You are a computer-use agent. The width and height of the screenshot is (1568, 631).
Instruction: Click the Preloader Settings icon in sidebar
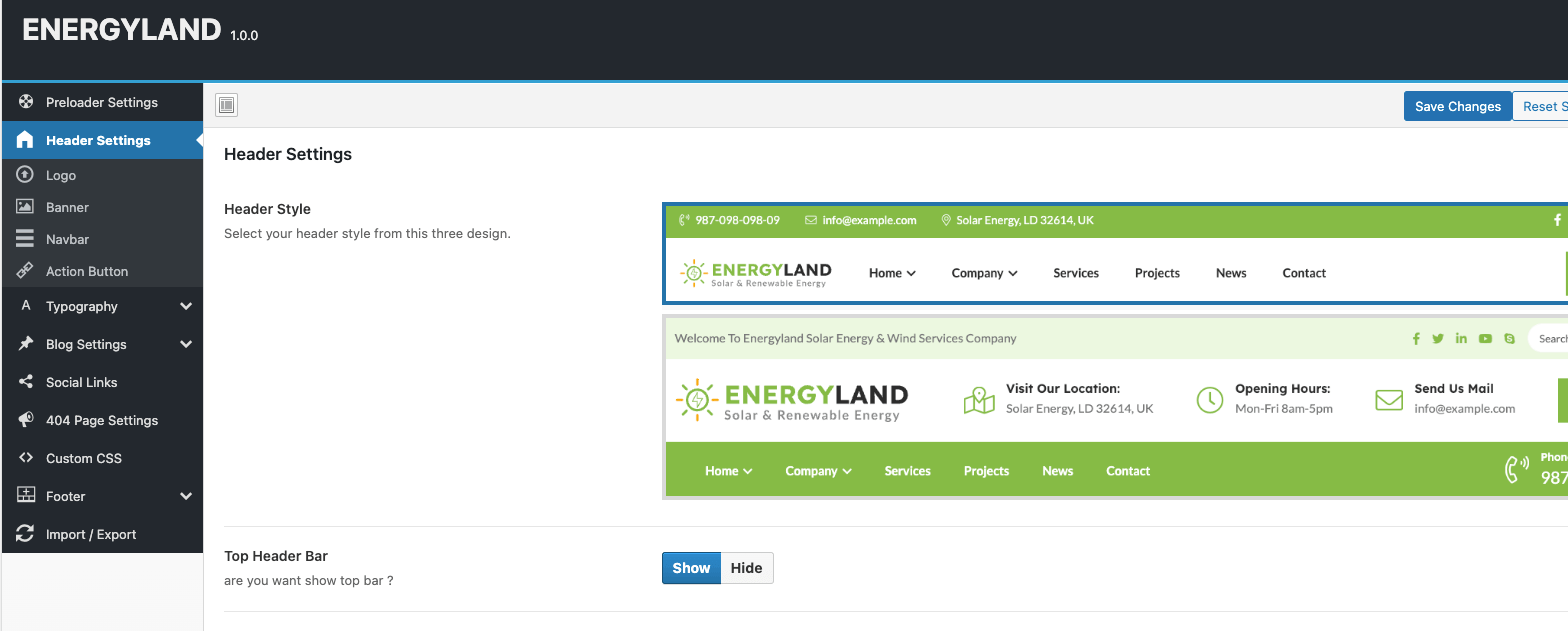pos(26,102)
